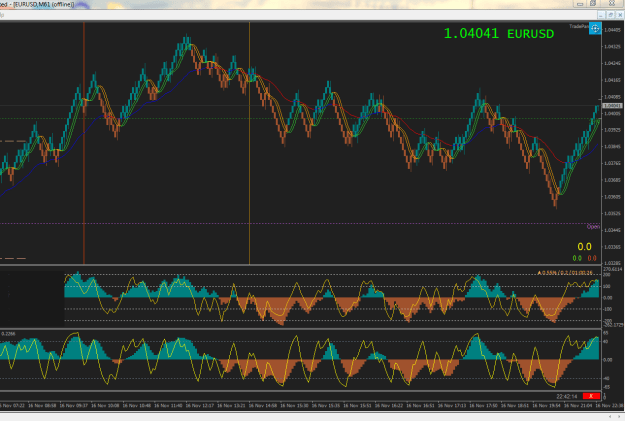Click the 16 Nov 14:58 time axis label
The width and height of the screenshot is (625, 421).
click(x=263, y=405)
